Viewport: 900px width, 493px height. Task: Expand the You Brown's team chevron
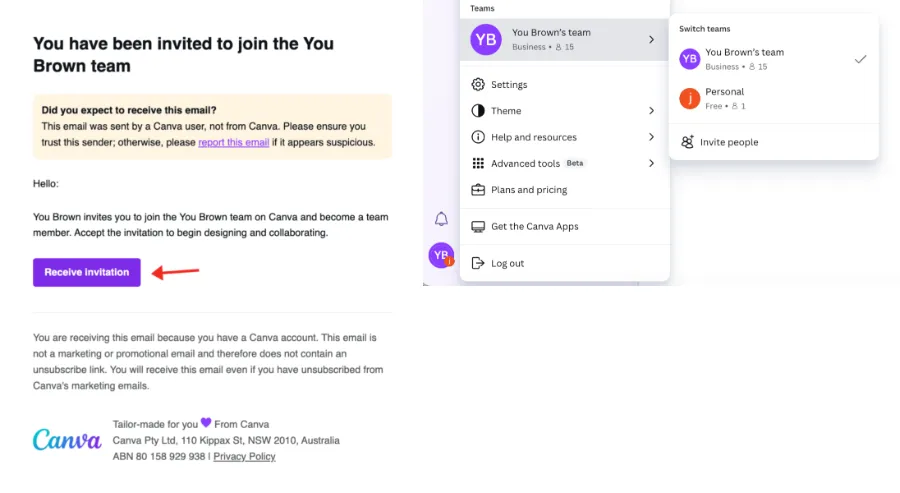(651, 40)
